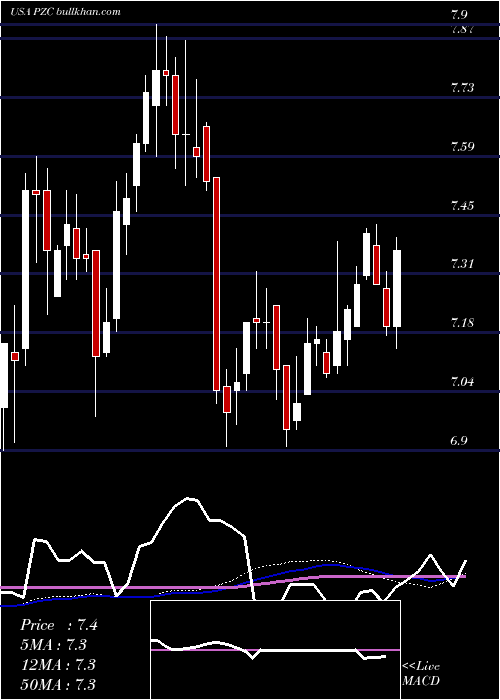
Task: Click the Live MACD inset chart
Action: [275, 650]
